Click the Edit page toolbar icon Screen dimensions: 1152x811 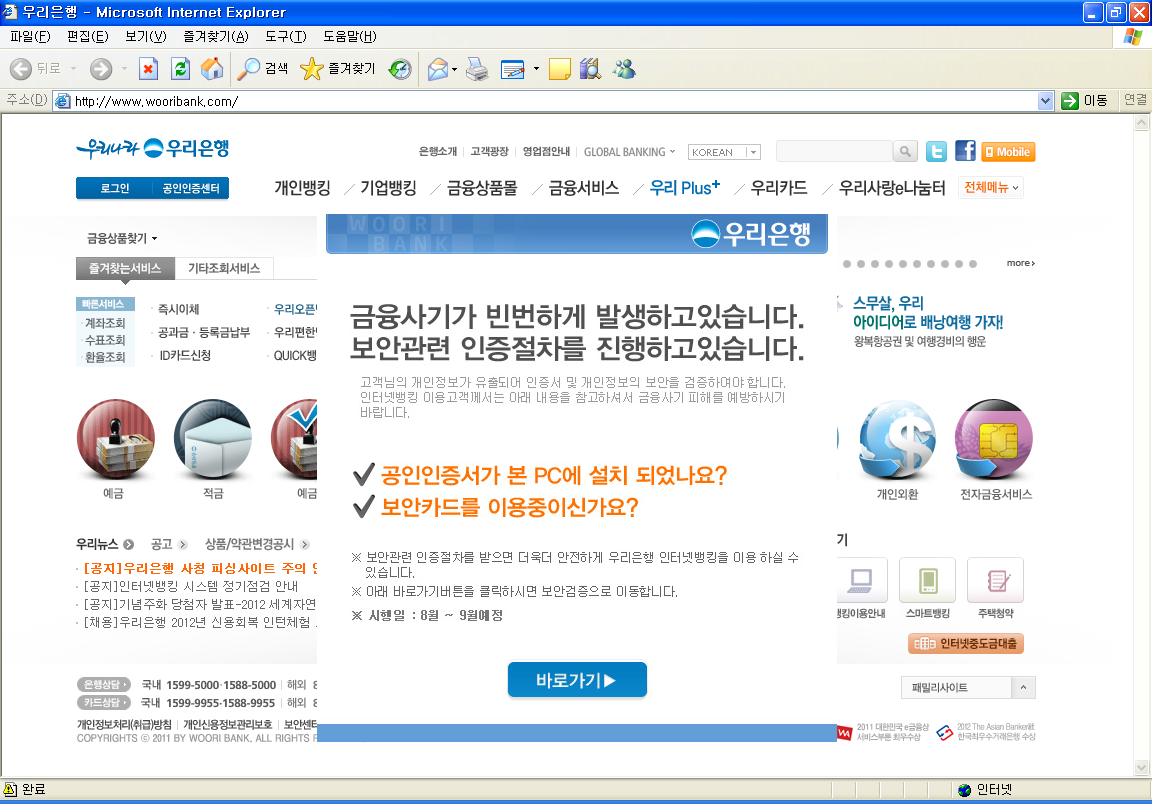512,69
